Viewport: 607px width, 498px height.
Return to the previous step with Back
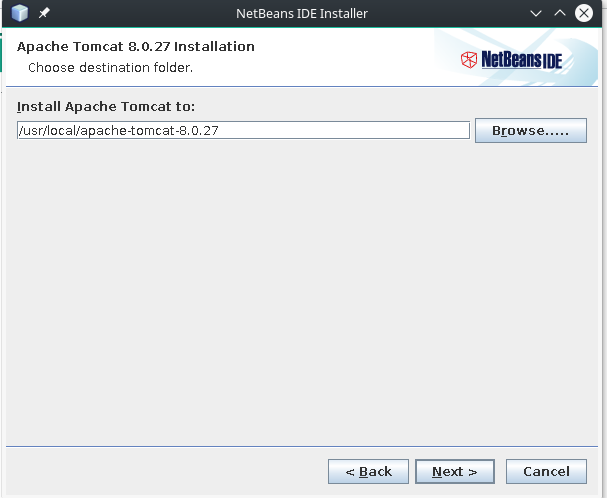[x=368, y=471]
